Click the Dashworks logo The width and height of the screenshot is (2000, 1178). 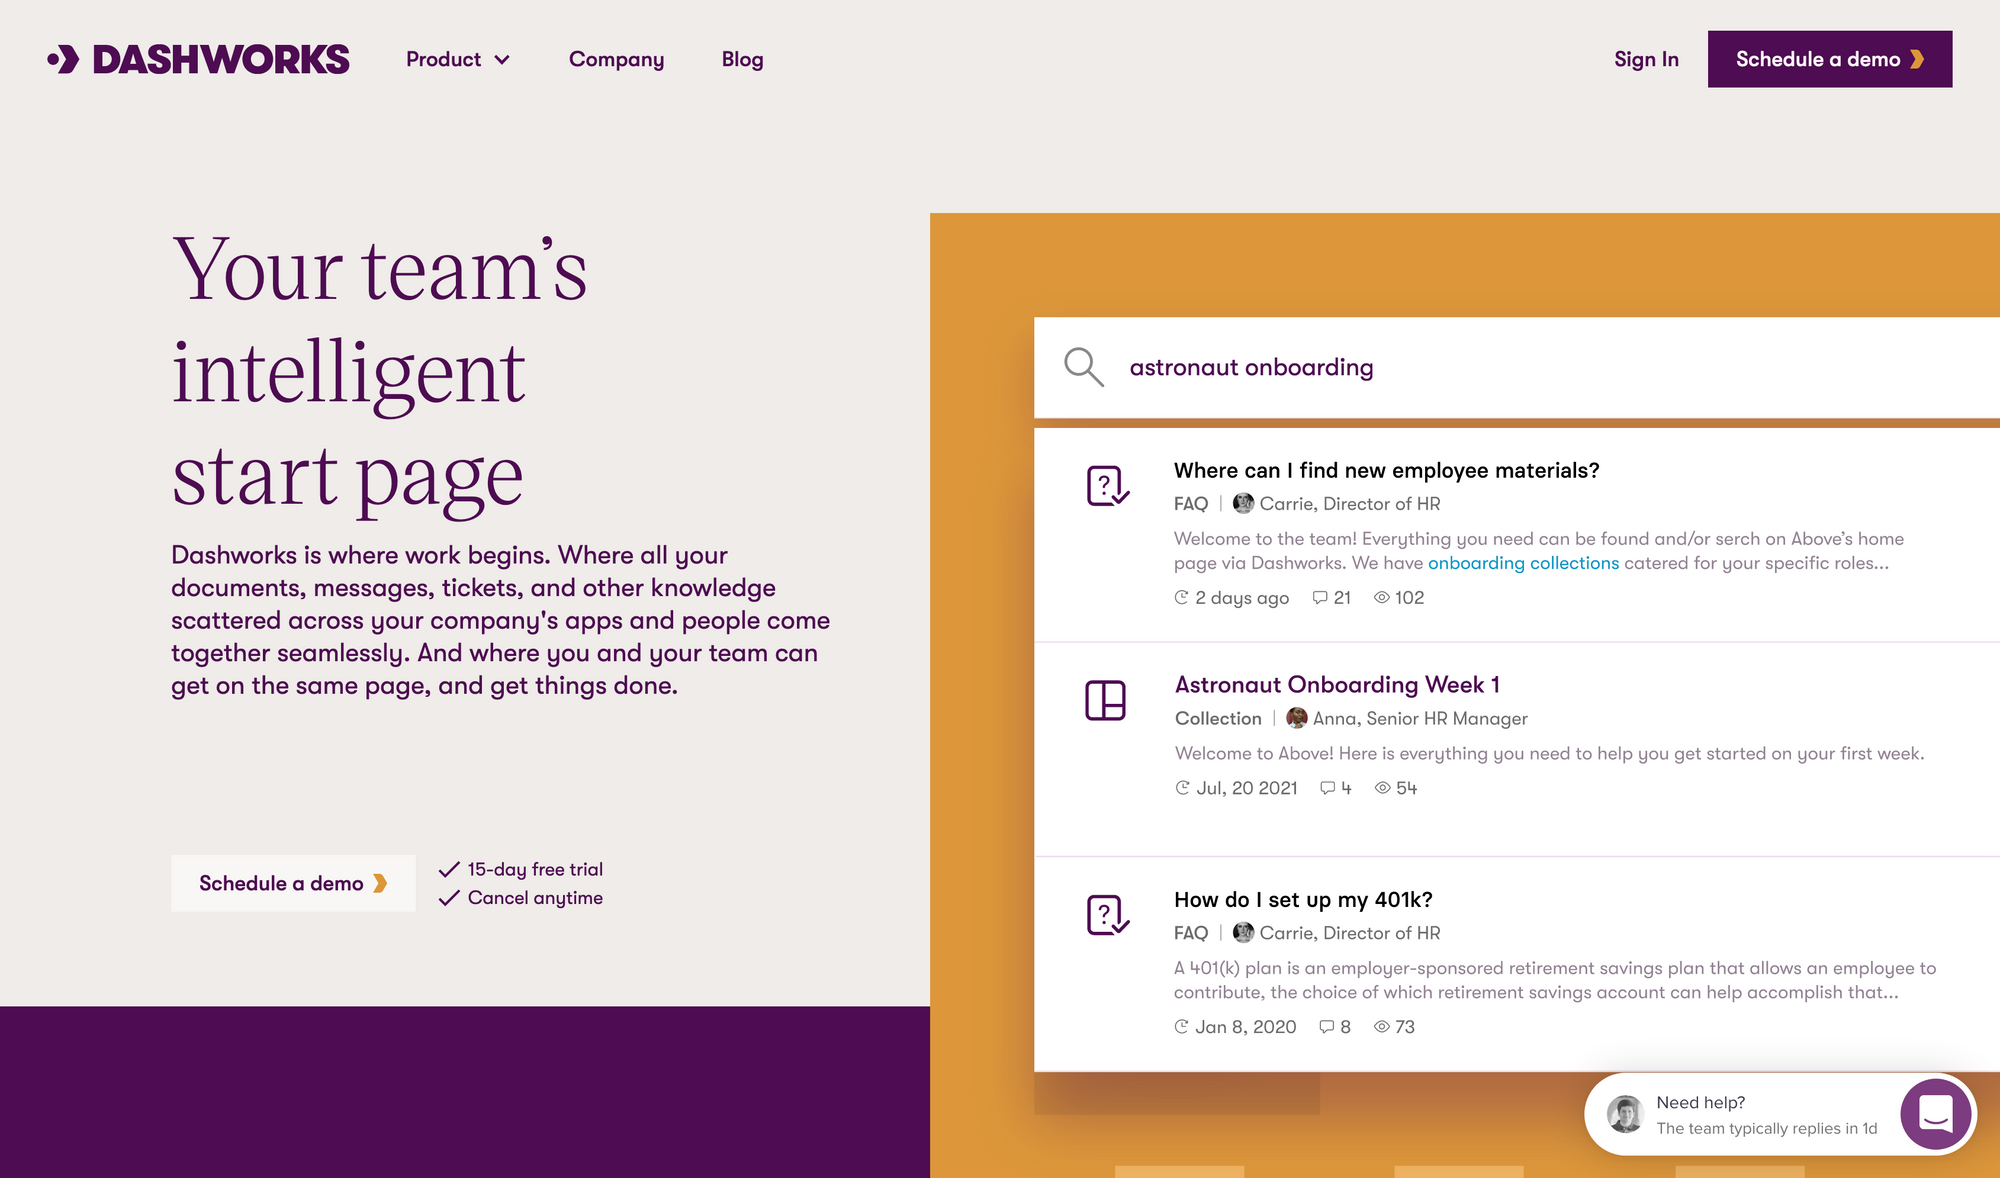coord(198,59)
